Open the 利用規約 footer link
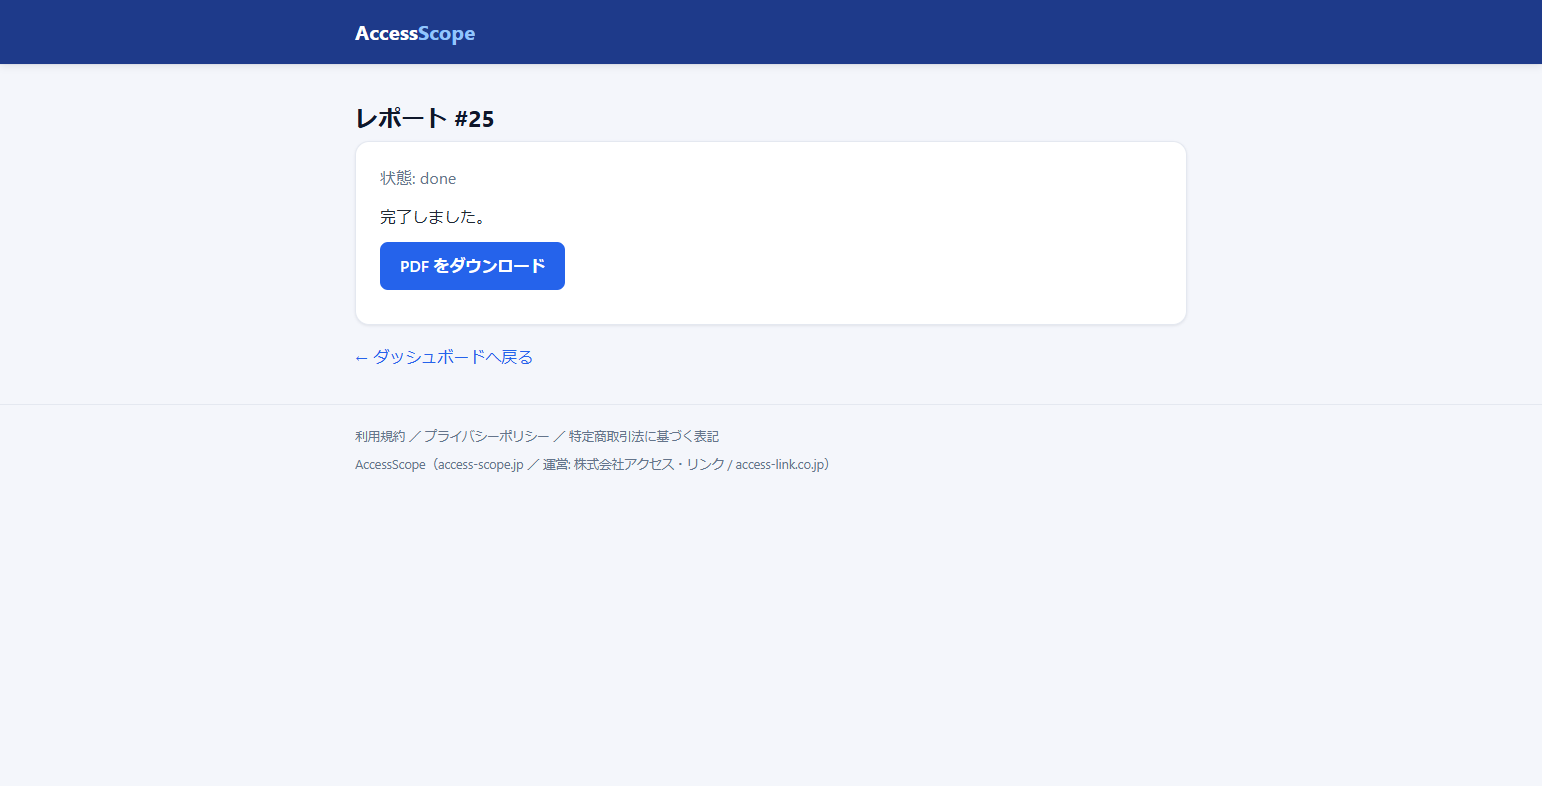1542x786 pixels. (x=380, y=436)
